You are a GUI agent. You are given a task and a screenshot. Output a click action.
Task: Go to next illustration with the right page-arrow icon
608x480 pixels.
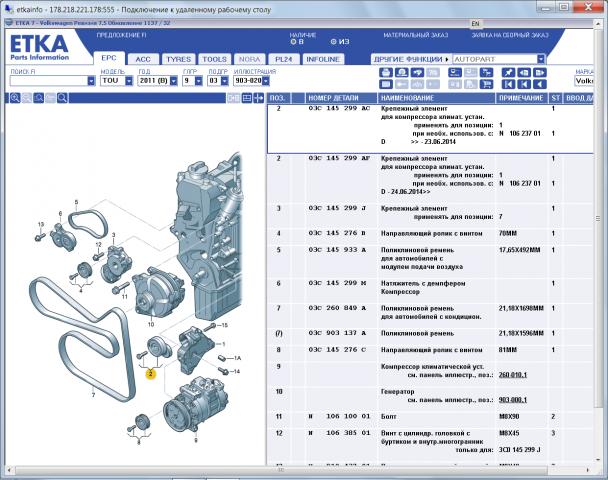coord(540,73)
